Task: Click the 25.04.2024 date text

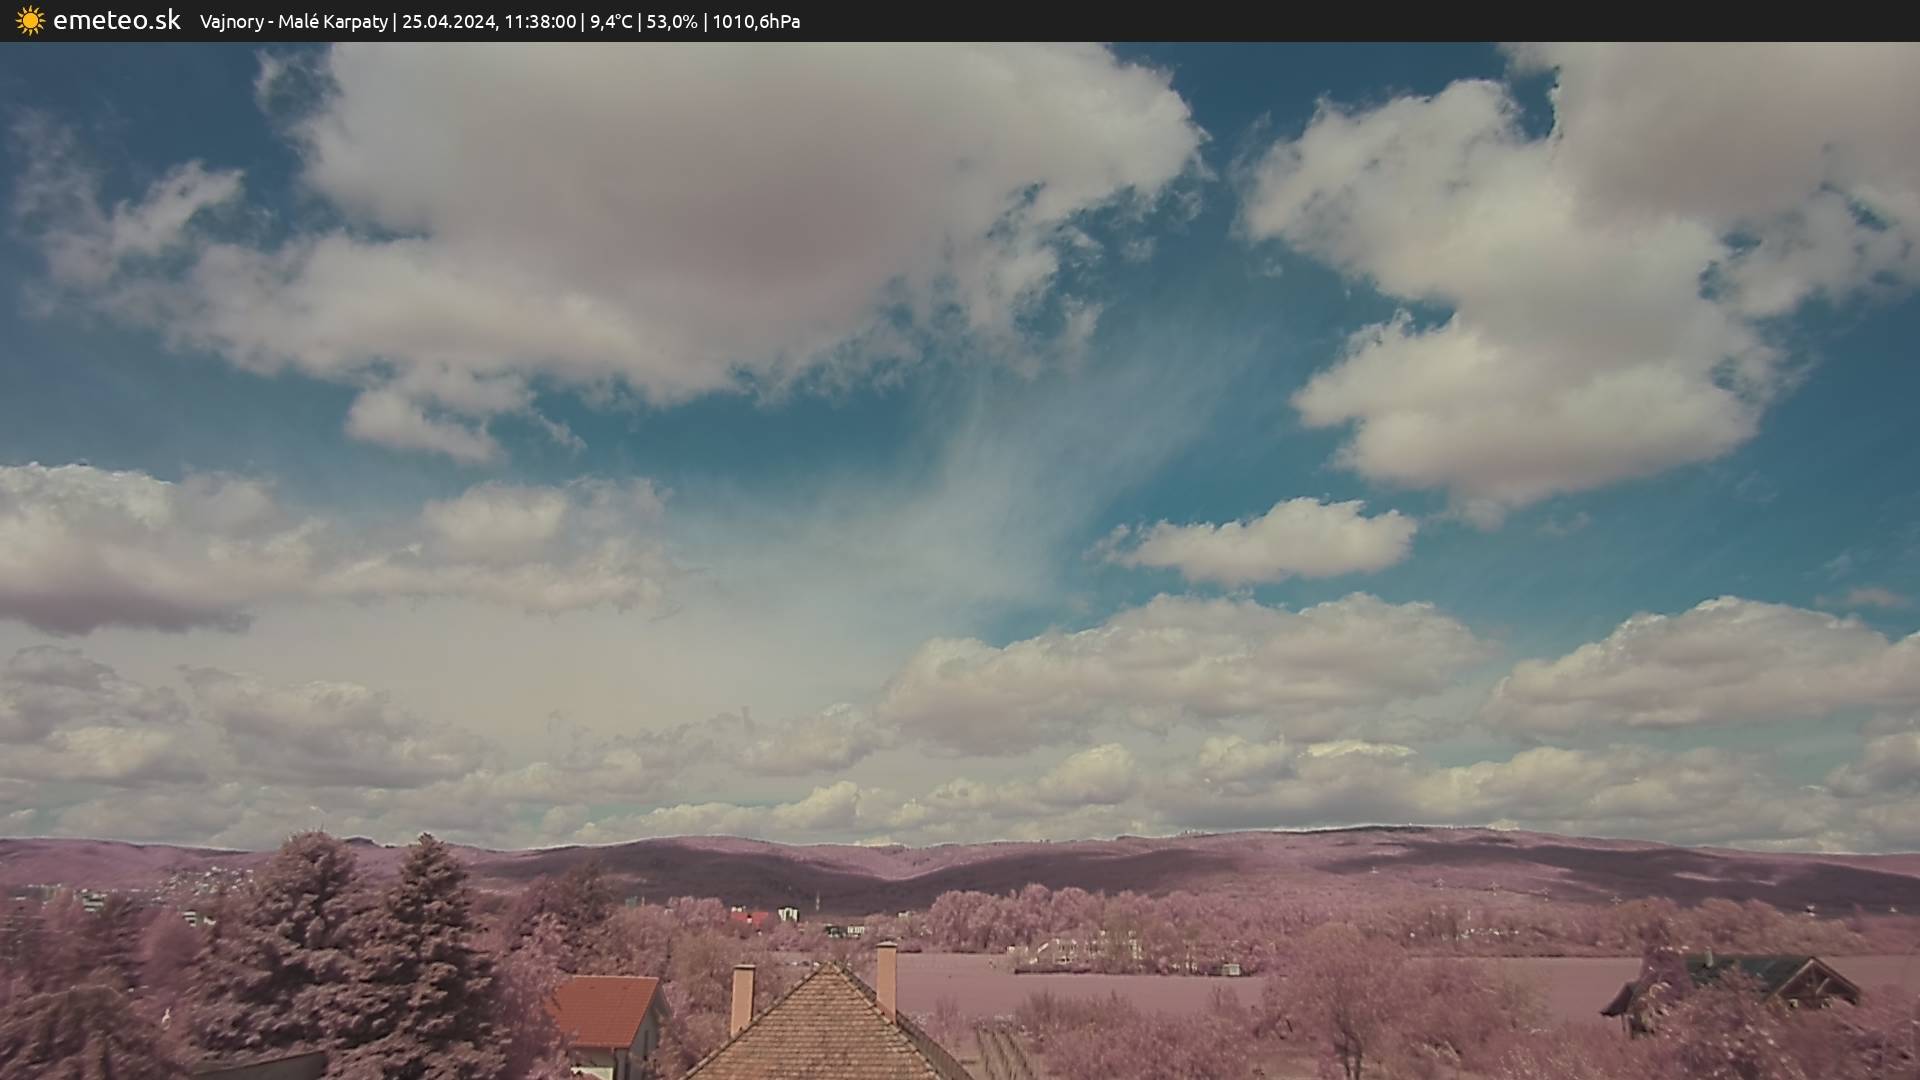Action: click(x=449, y=22)
